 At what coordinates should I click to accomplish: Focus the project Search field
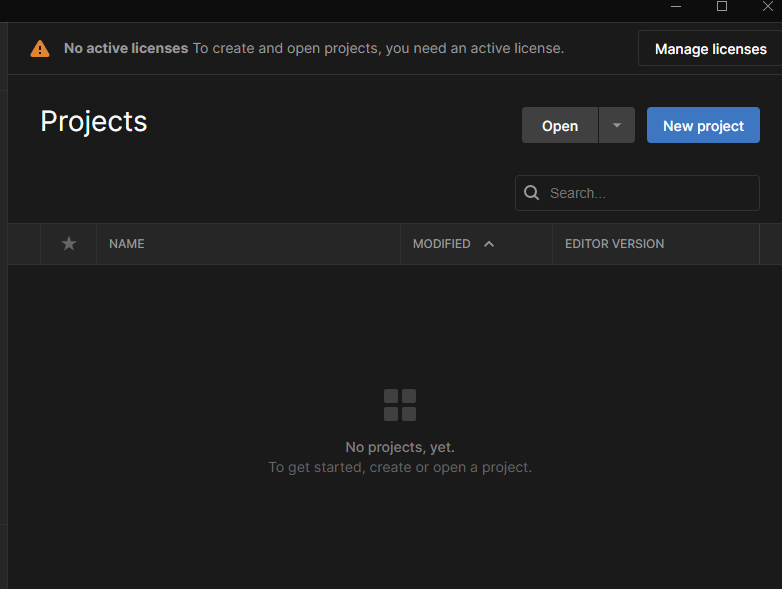click(x=650, y=193)
